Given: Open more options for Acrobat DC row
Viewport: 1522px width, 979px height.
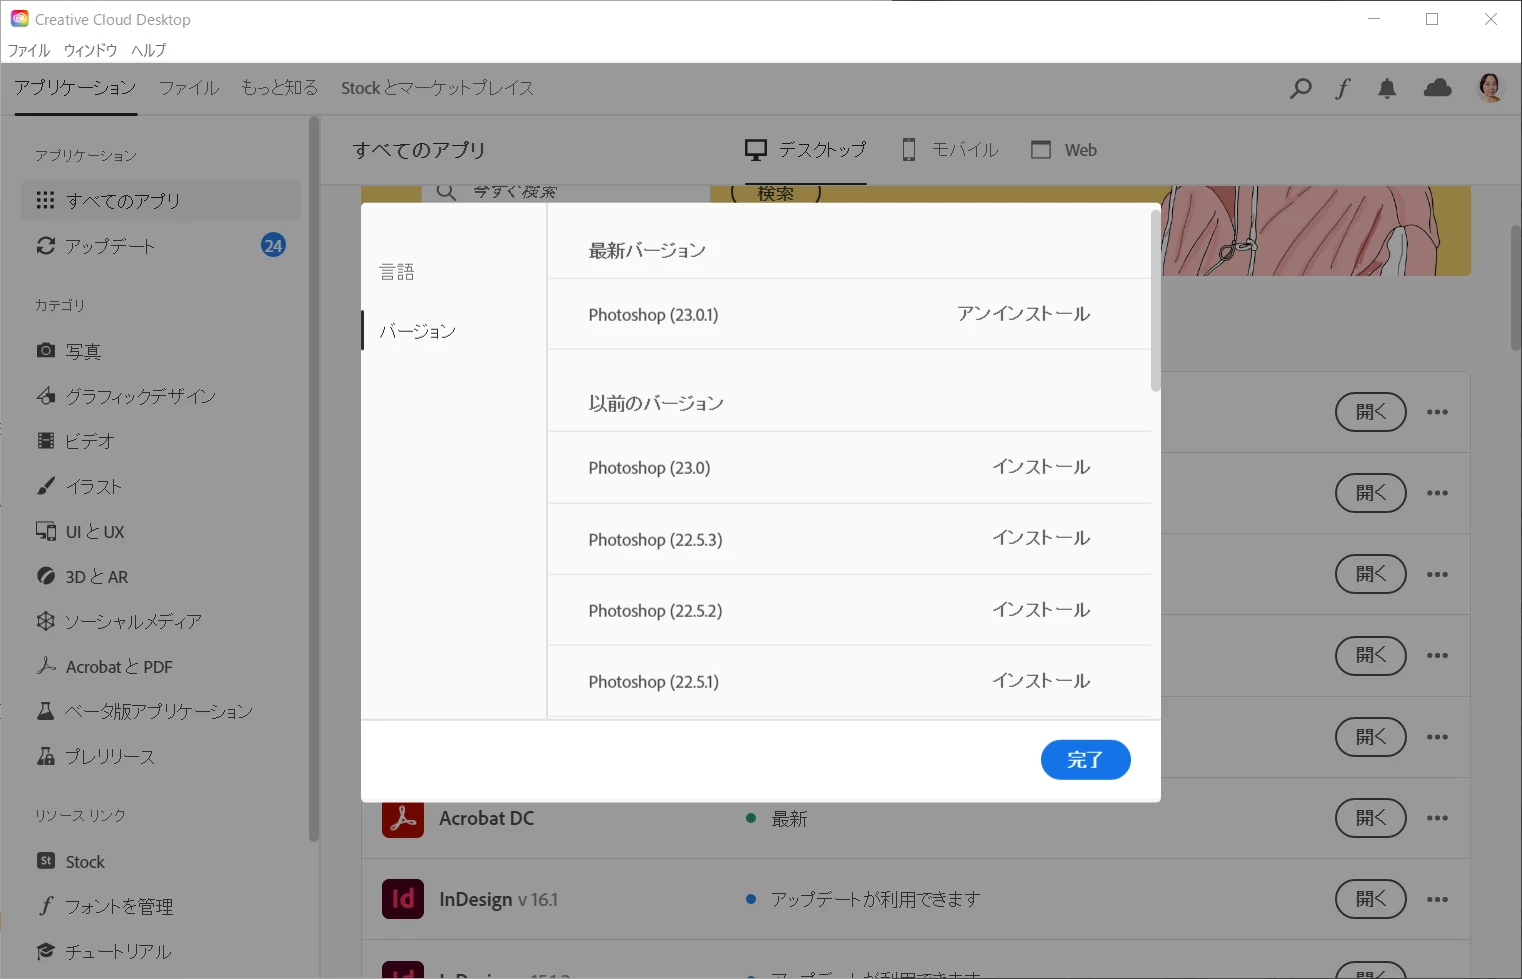Looking at the screenshot, I should tap(1437, 818).
